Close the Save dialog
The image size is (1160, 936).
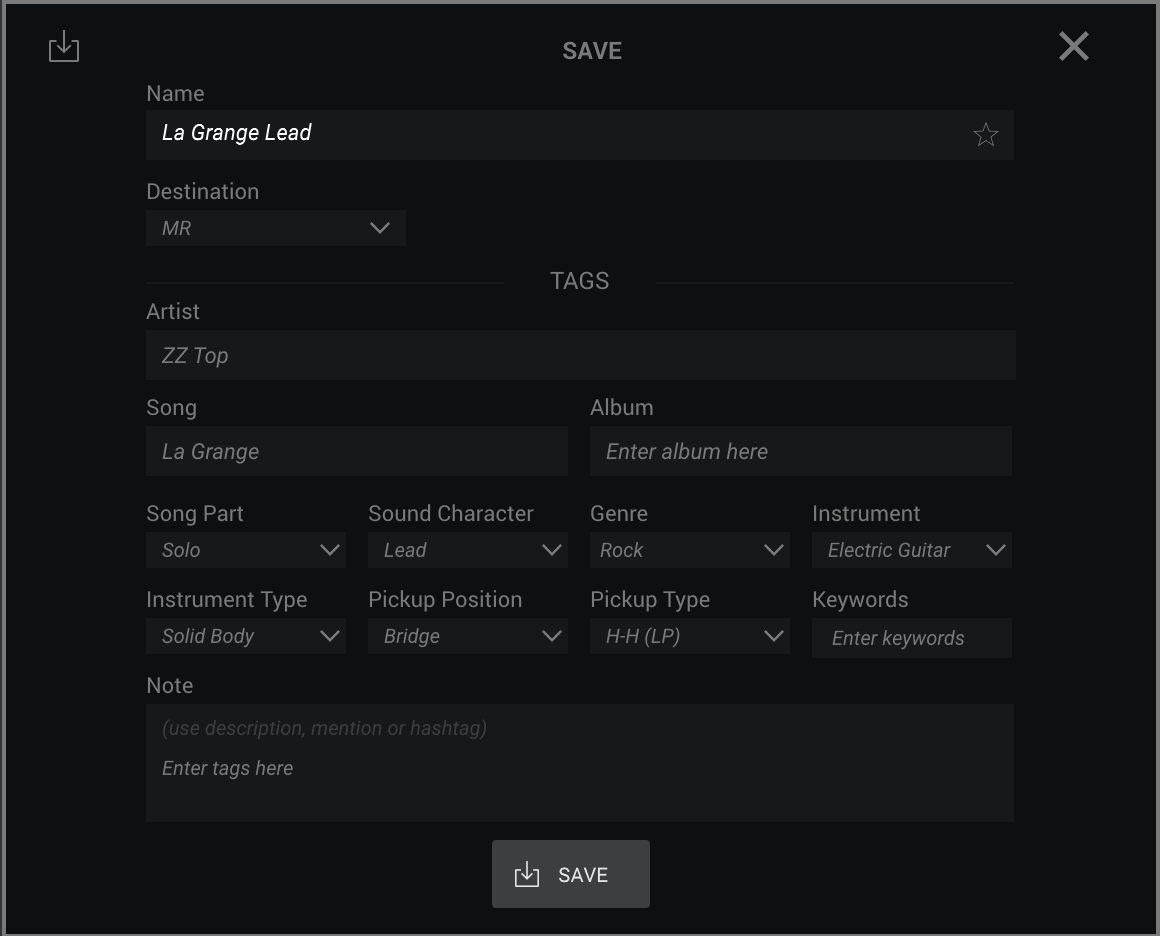(x=1073, y=46)
